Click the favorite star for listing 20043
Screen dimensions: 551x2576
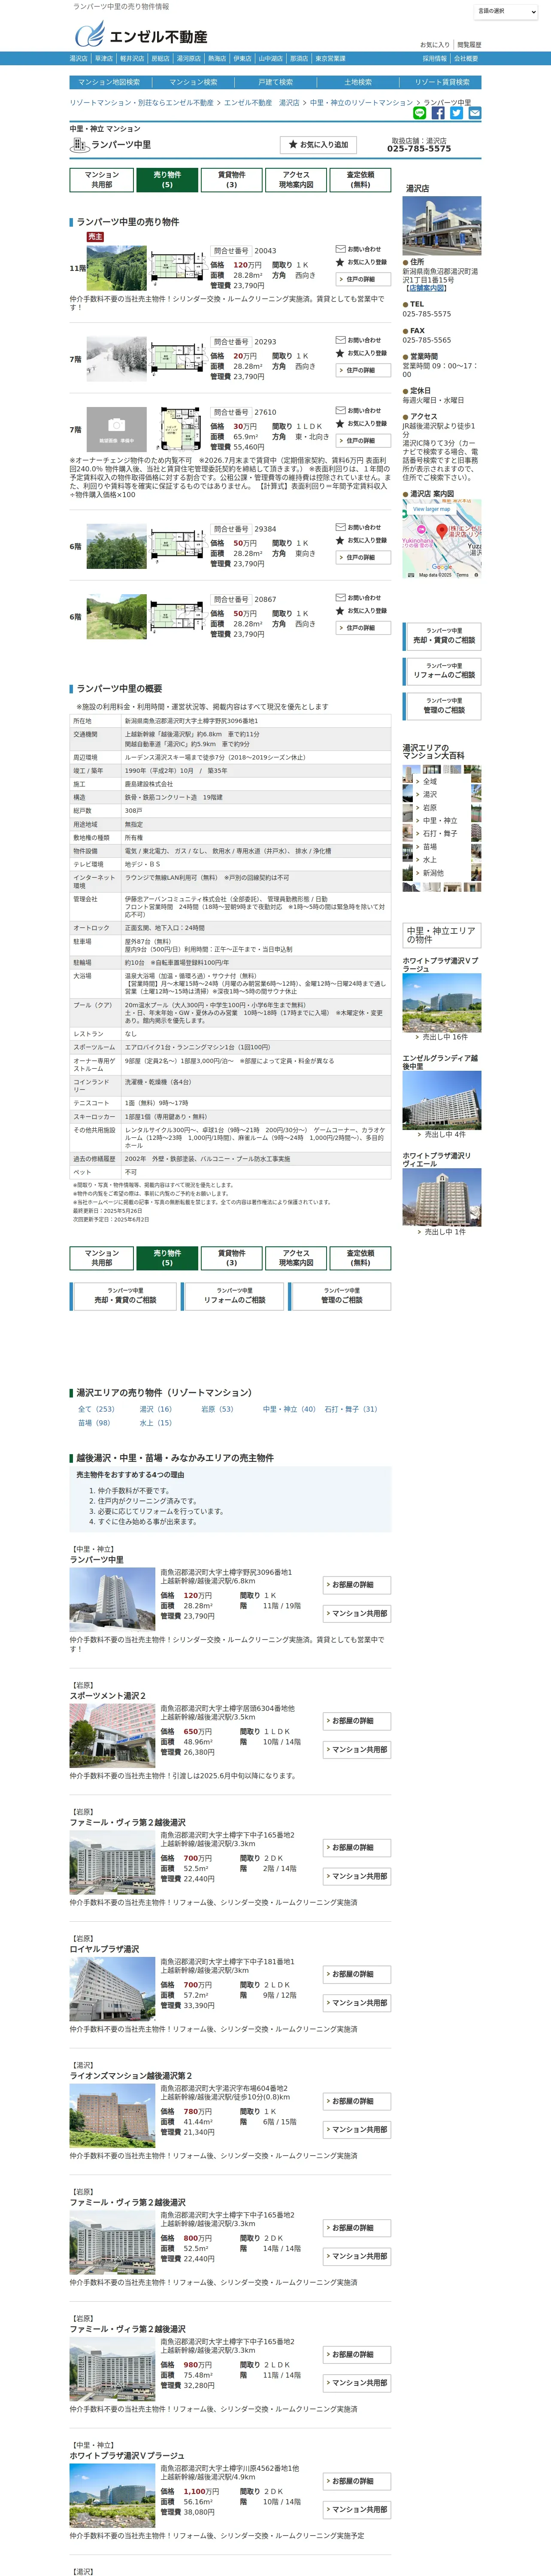[x=340, y=262]
